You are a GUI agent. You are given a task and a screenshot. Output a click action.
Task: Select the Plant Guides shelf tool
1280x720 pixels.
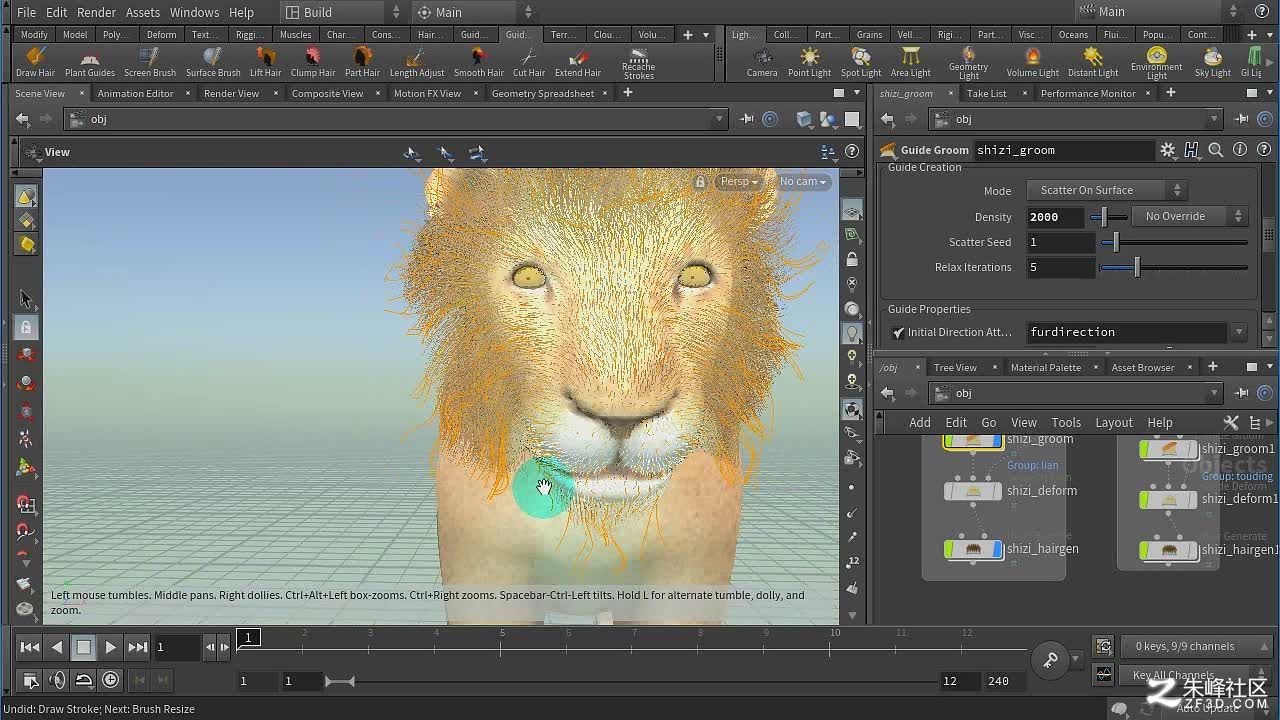[x=90, y=62]
